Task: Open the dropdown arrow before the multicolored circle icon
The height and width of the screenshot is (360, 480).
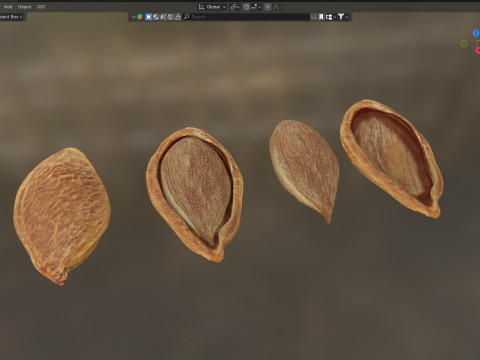Action: point(133,17)
